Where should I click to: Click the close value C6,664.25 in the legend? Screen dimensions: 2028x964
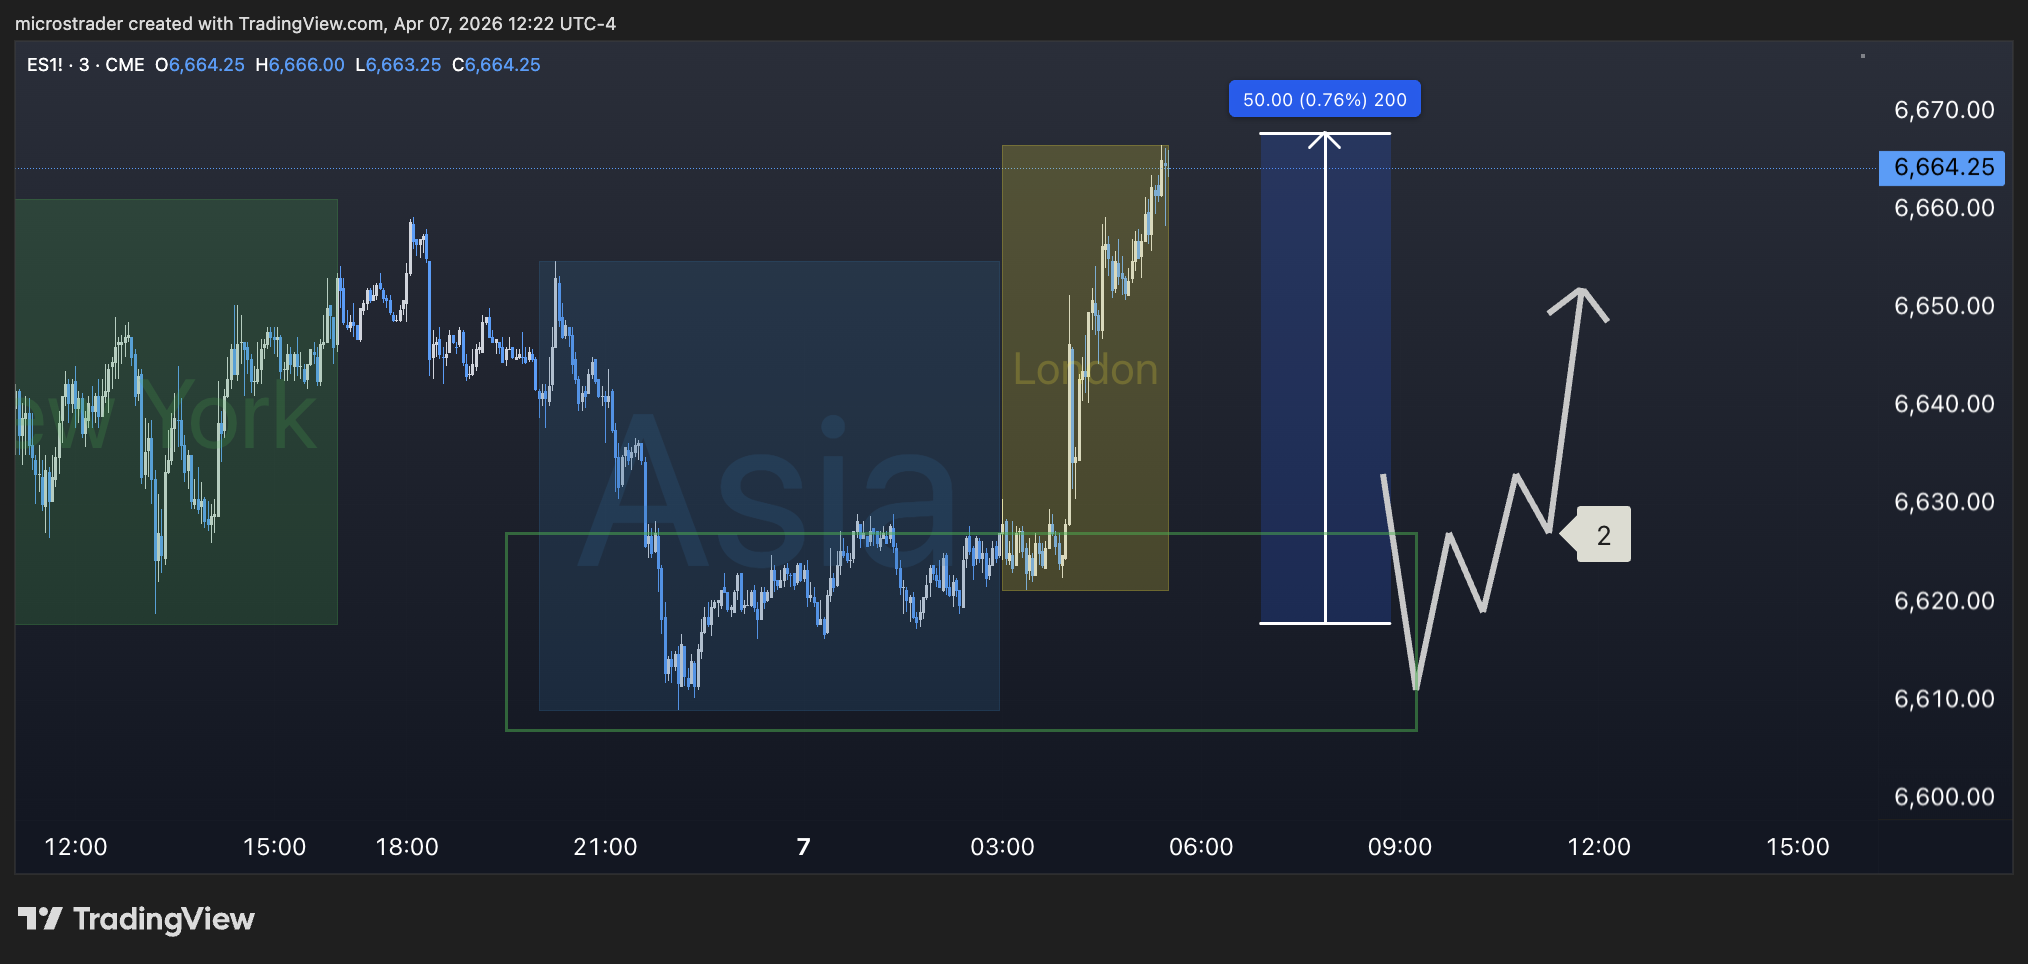496,65
